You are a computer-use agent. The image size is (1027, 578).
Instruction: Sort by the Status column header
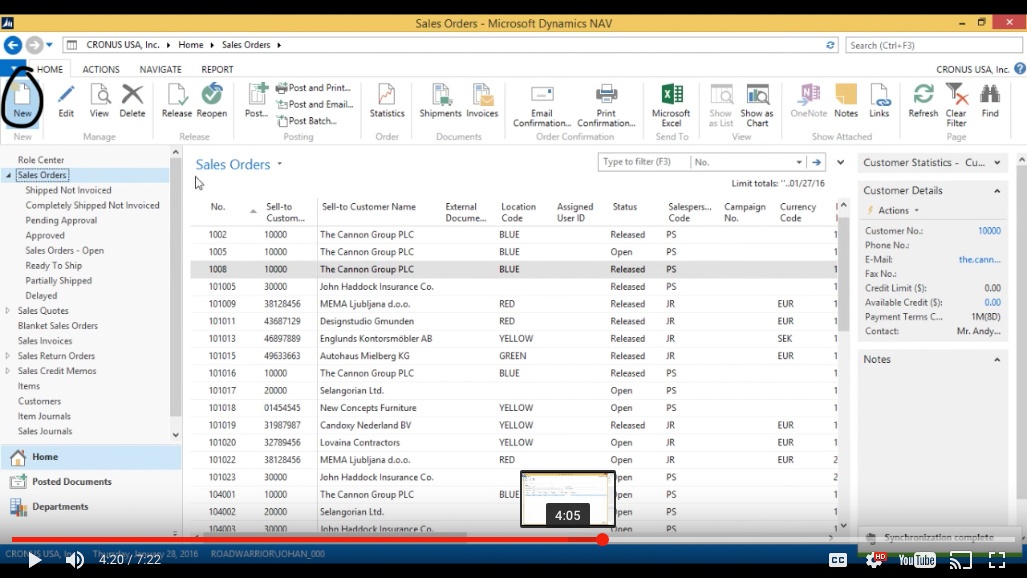pos(625,206)
